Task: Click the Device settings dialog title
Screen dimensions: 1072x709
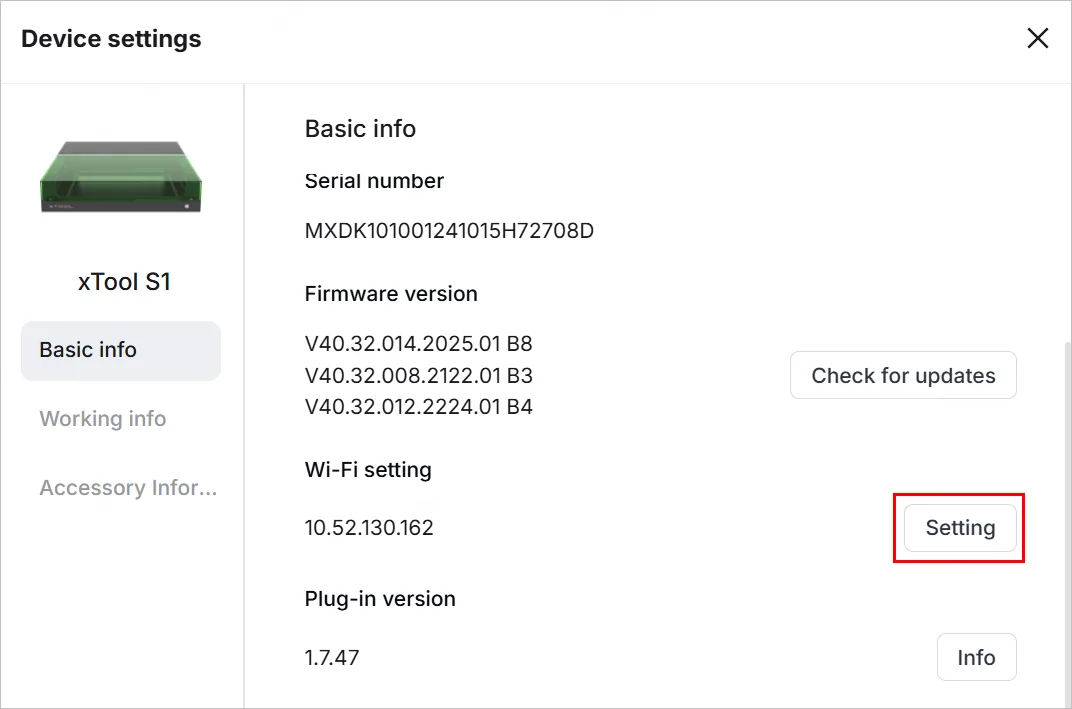Action: (x=111, y=39)
